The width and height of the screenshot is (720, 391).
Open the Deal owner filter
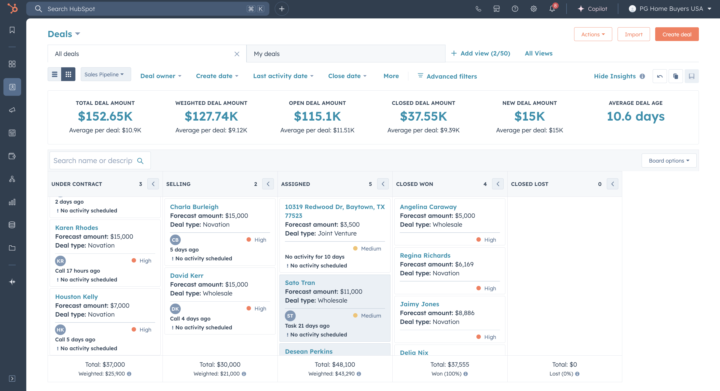tap(161, 76)
